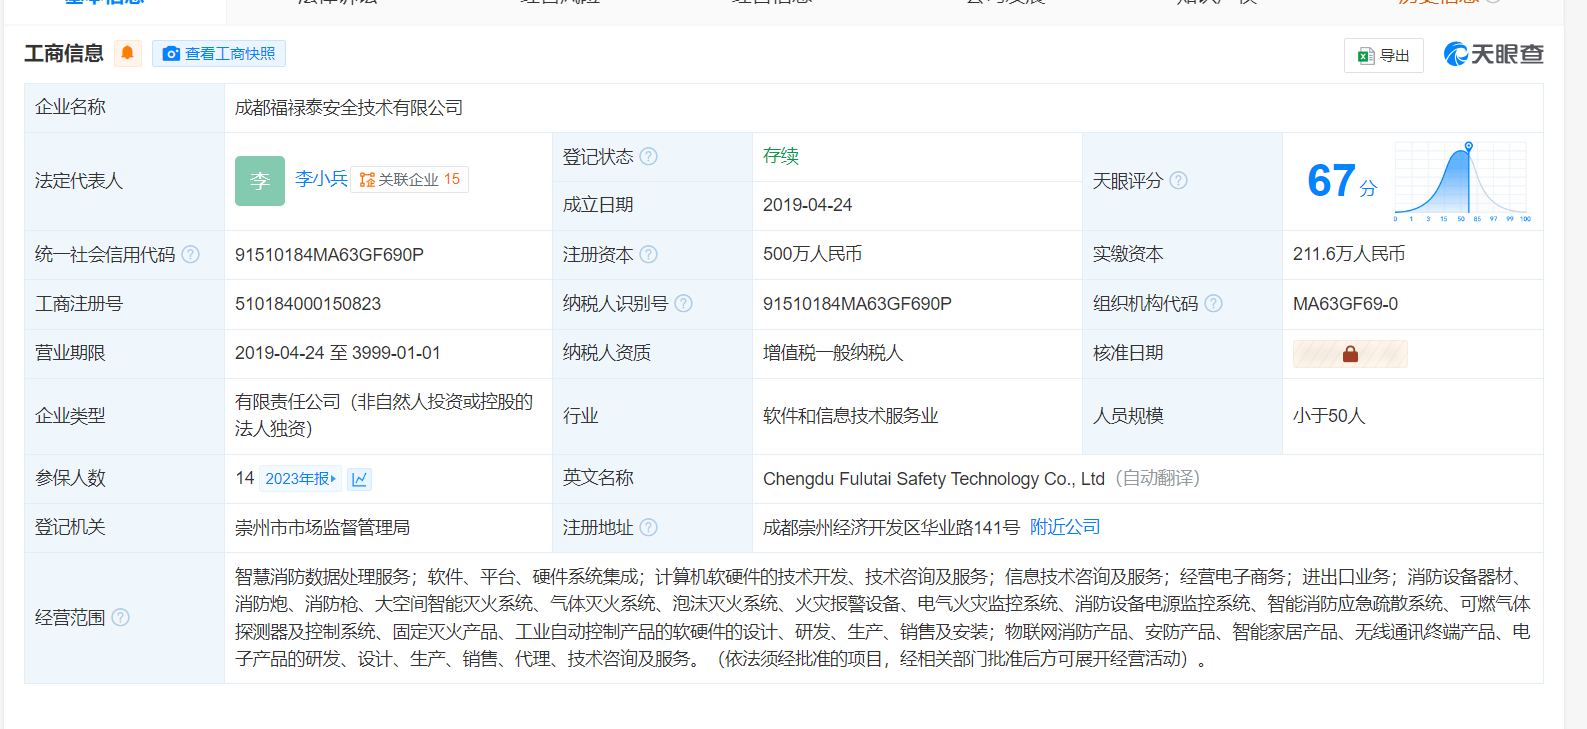Click the 天眼查 logo
Image resolution: width=1587 pixels, height=729 pixels.
[1493, 54]
